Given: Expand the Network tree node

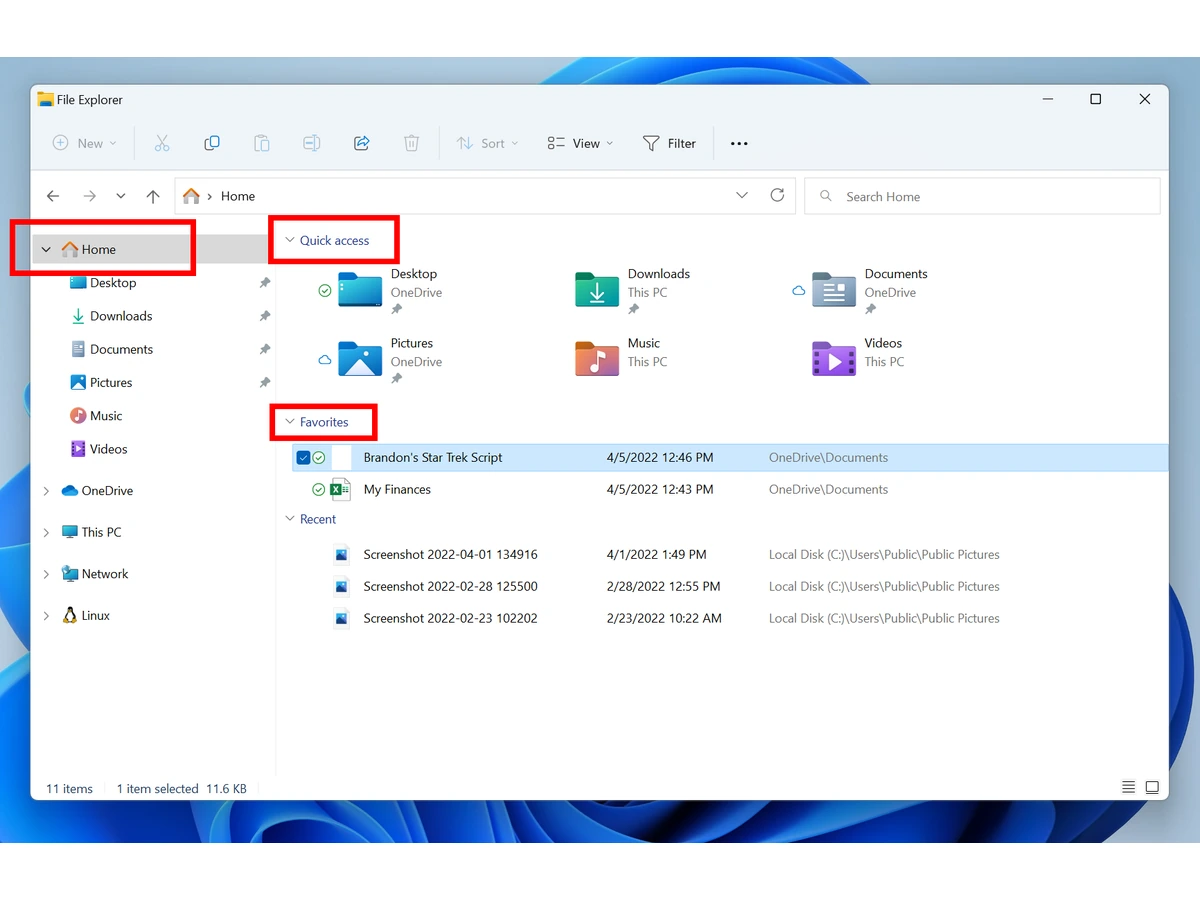Looking at the screenshot, I should [46, 574].
